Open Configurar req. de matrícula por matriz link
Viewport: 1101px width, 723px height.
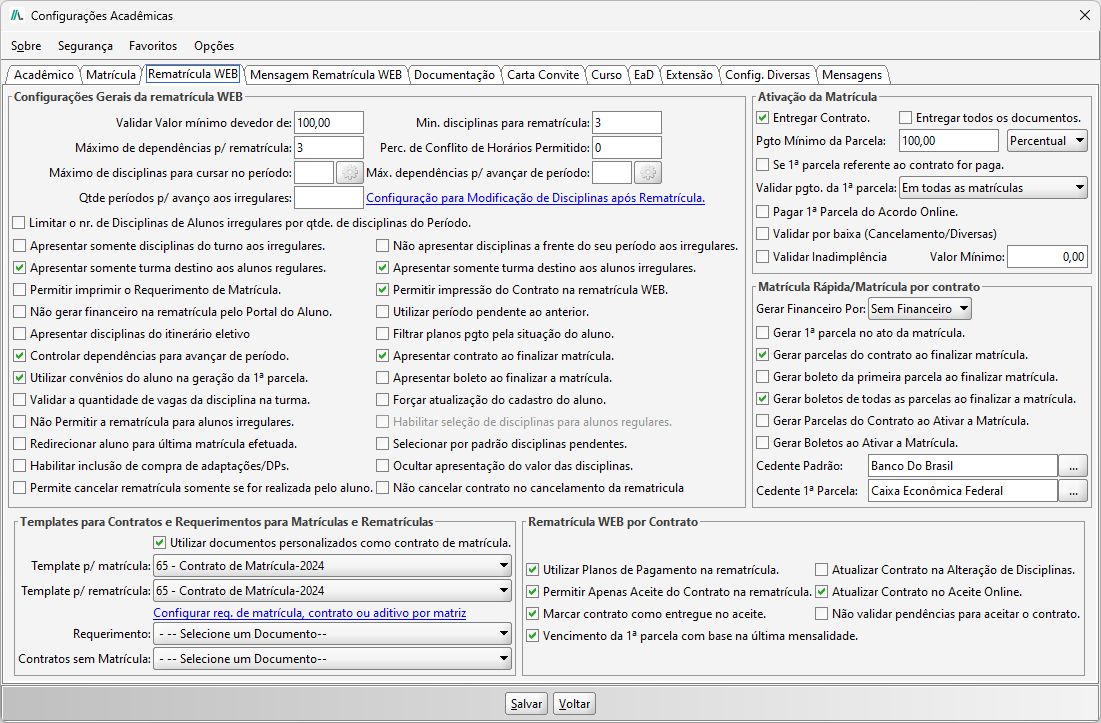tap(310, 613)
